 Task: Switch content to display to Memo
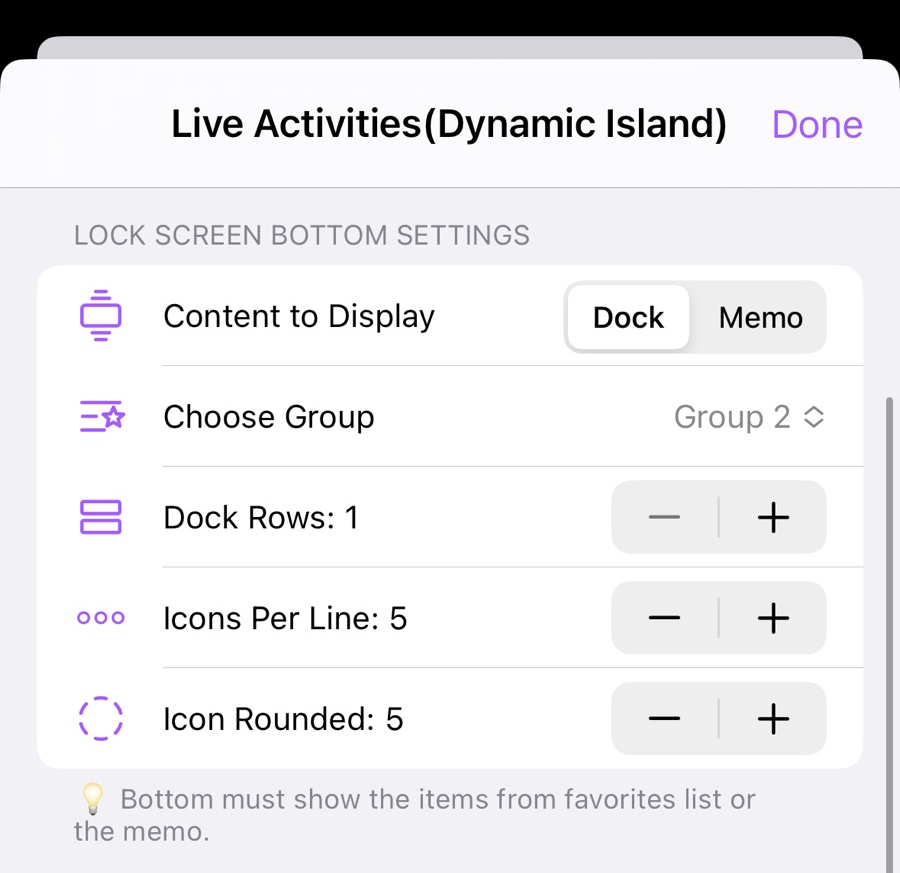(x=760, y=317)
